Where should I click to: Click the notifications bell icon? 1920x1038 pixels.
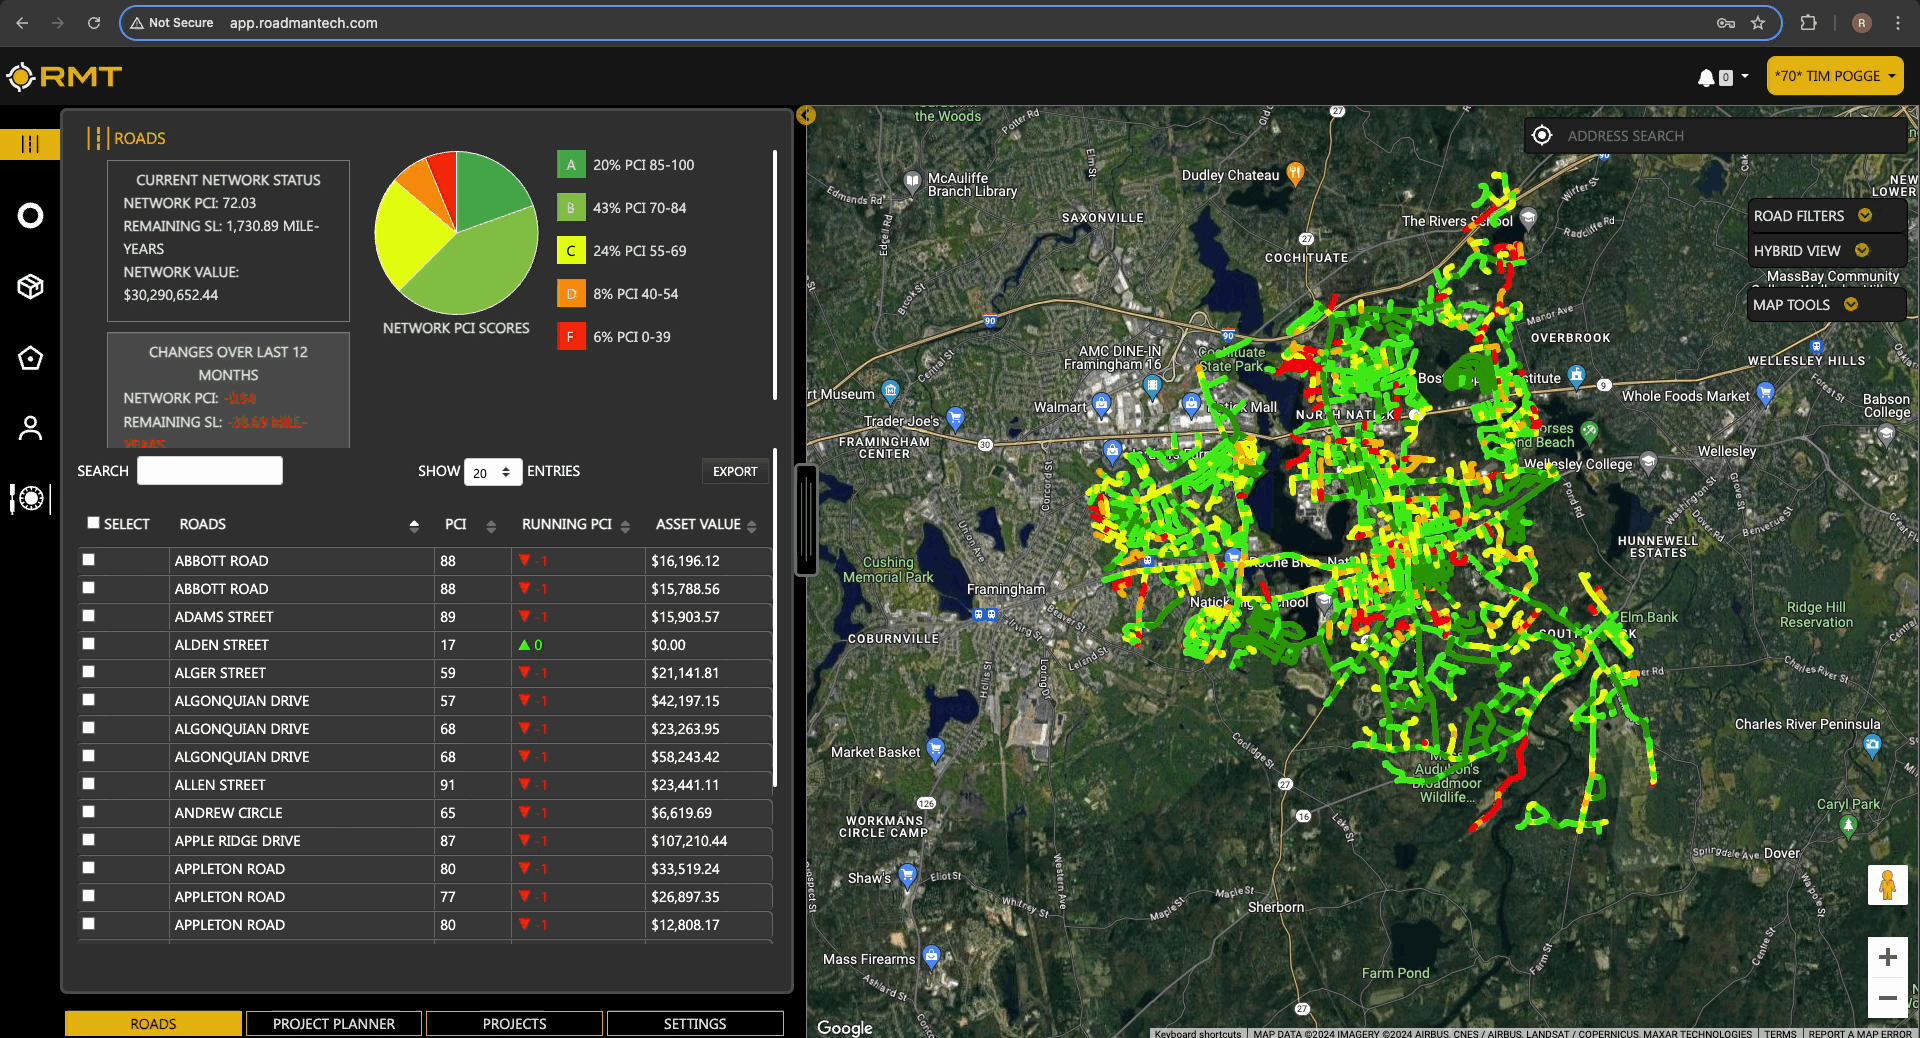pyautogui.click(x=1706, y=77)
